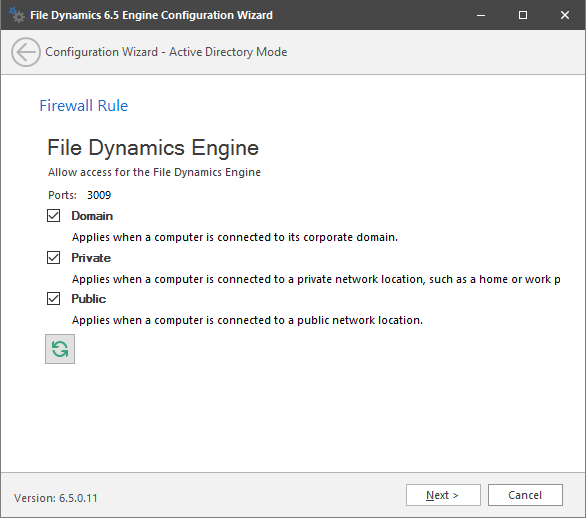This screenshot has height=518, width=586.
Task: Disable the Public profile checkbox
Action: point(53,299)
